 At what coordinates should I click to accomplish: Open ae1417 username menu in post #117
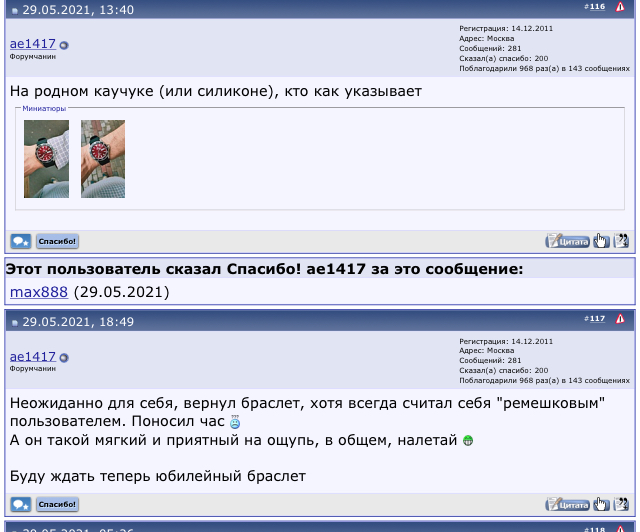(x=33, y=356)
